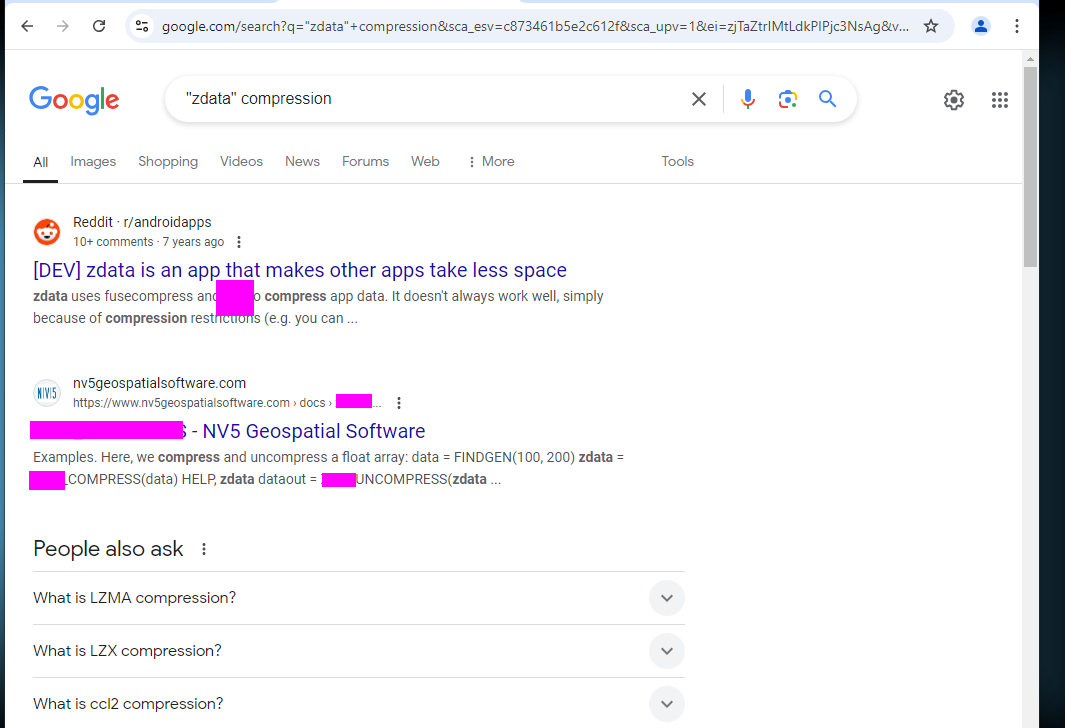
Task: Switch to the Videos tab
Action: click(x=241, y=162)
